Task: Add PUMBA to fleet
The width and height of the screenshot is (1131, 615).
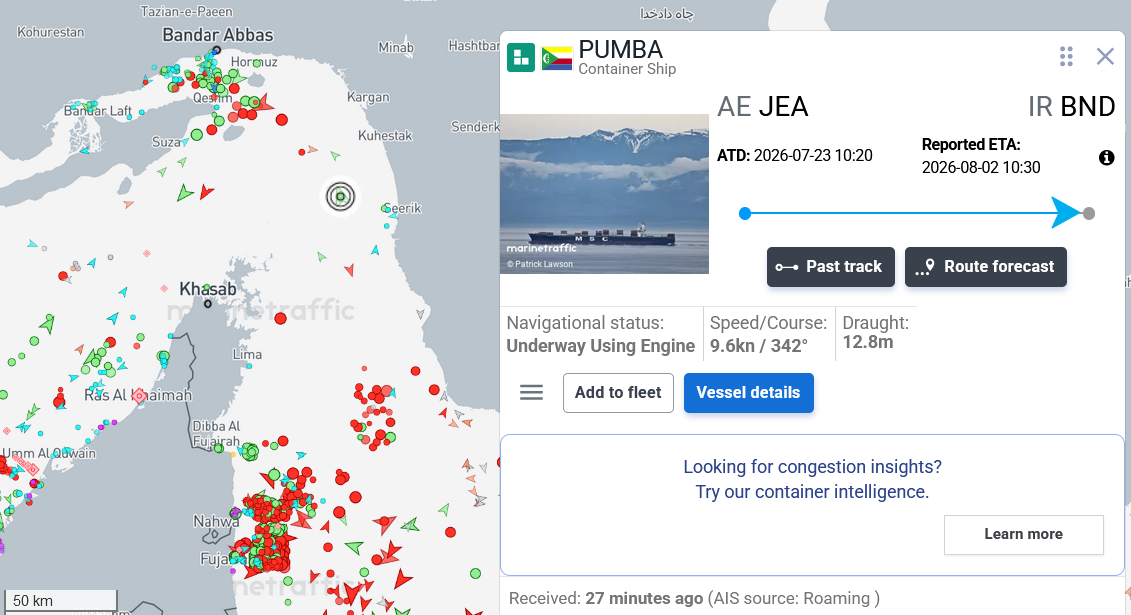Action: (618, 392)
